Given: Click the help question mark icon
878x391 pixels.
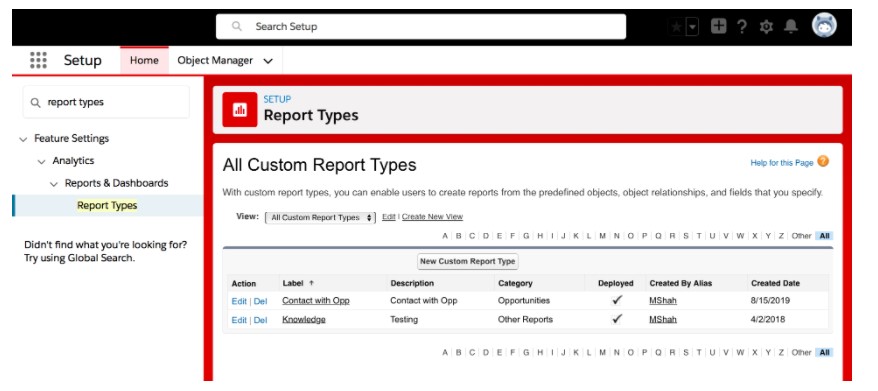Looking at the screenshot, I should click(742, 26).
